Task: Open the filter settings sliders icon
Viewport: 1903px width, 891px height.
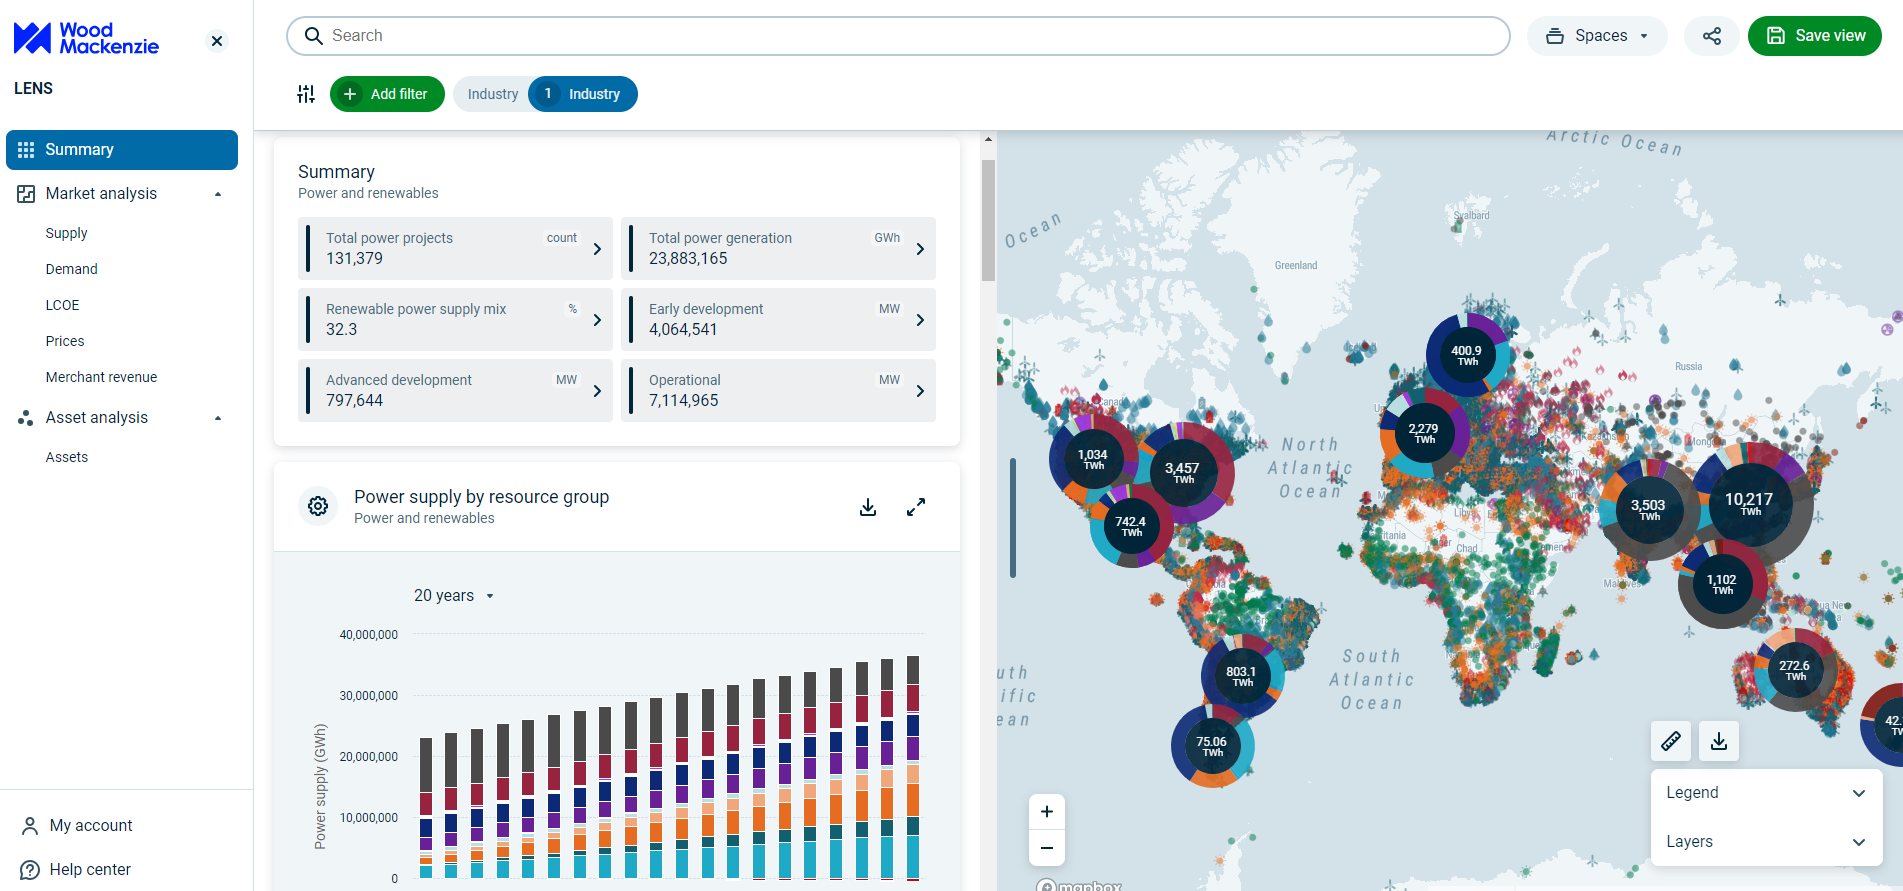Action: click(x=306, y=94)
